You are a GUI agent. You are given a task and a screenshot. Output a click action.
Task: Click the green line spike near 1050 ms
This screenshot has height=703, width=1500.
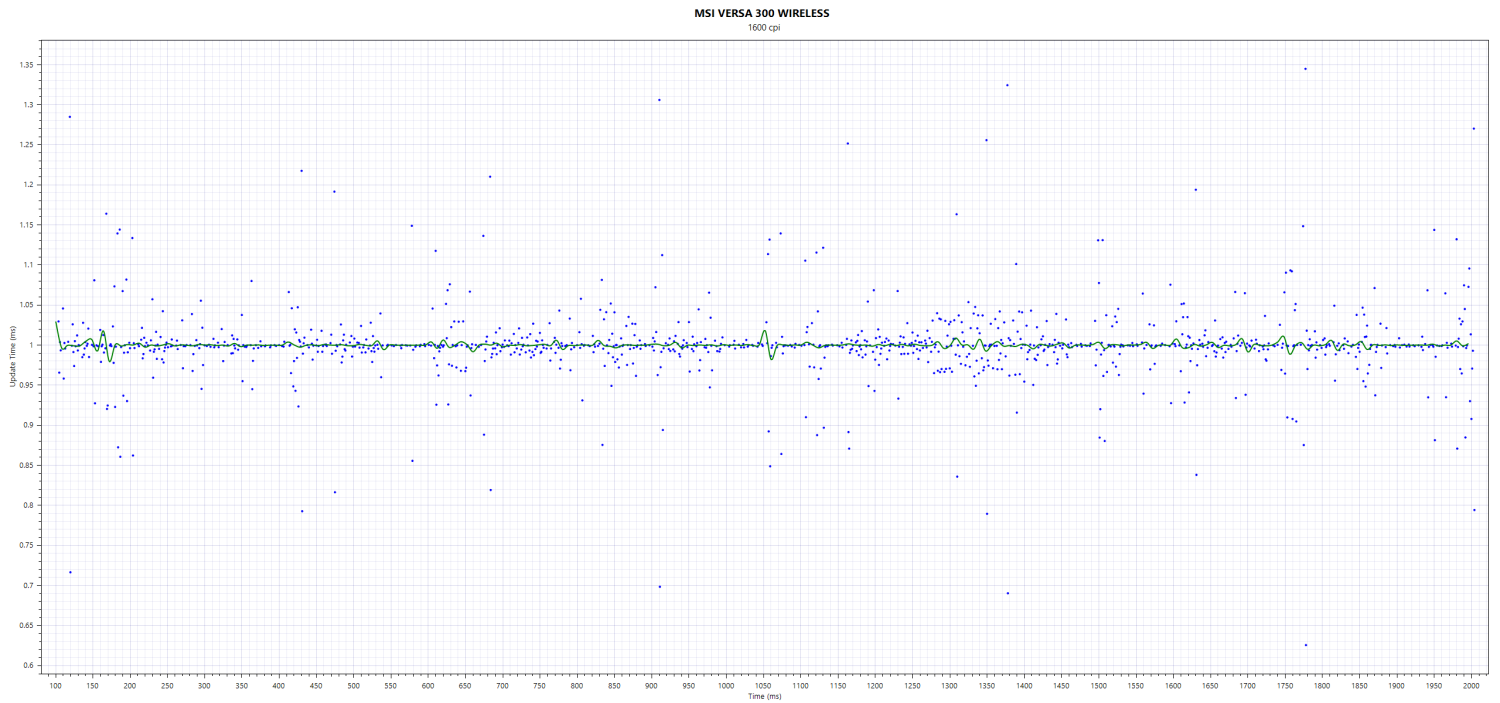tap(765, 332)
